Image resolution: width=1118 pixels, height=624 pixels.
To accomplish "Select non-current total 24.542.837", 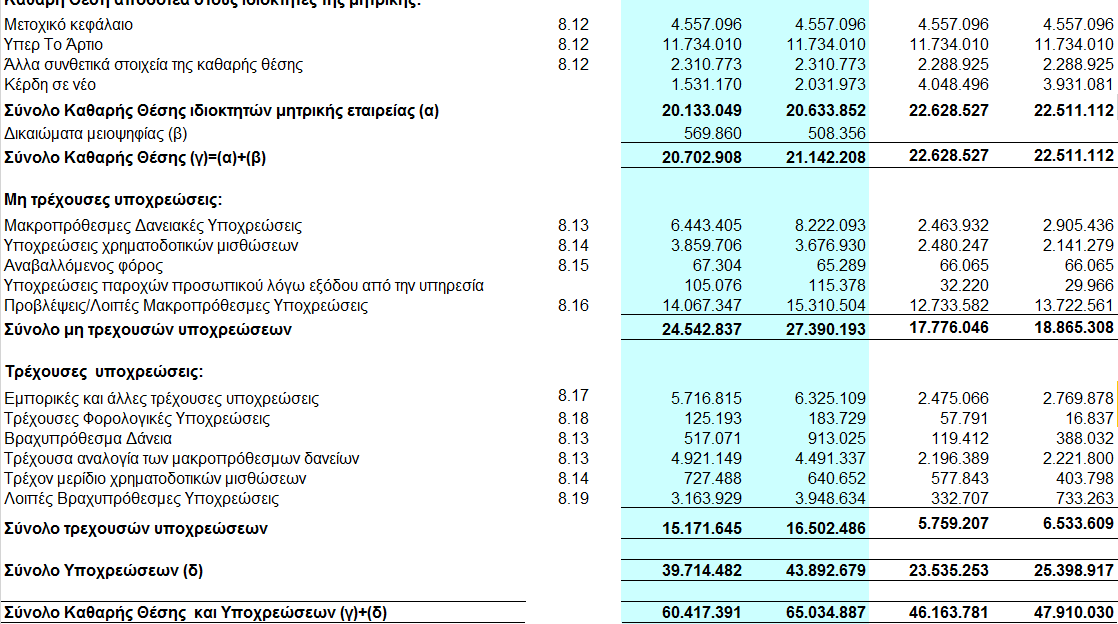I will [702, 329].
